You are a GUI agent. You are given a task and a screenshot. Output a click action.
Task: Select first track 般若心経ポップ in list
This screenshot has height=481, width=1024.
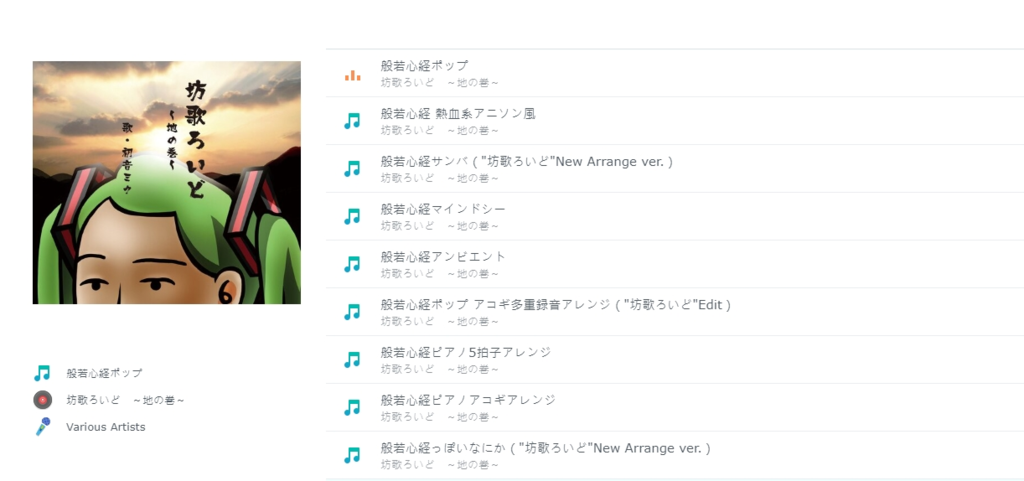(675, 73)
